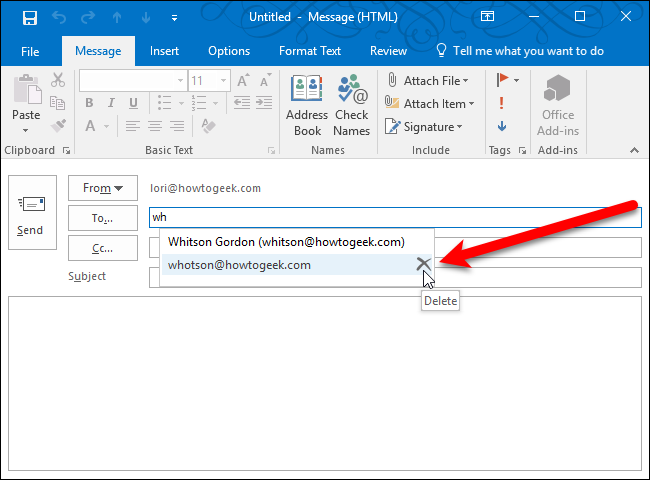Switch to the Insert tab
This screenshot has width=650, height=480.
[165, 51]
